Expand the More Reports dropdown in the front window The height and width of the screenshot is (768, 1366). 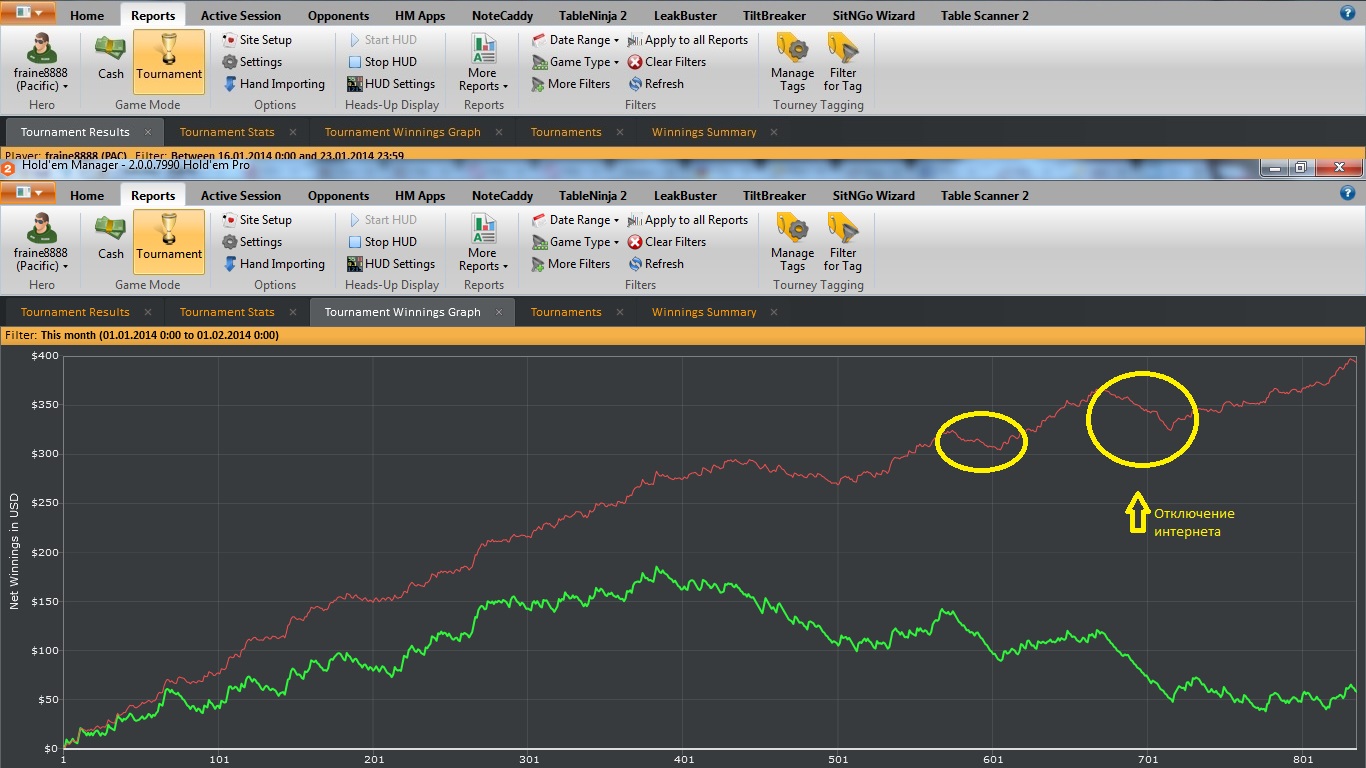[484, 242]
